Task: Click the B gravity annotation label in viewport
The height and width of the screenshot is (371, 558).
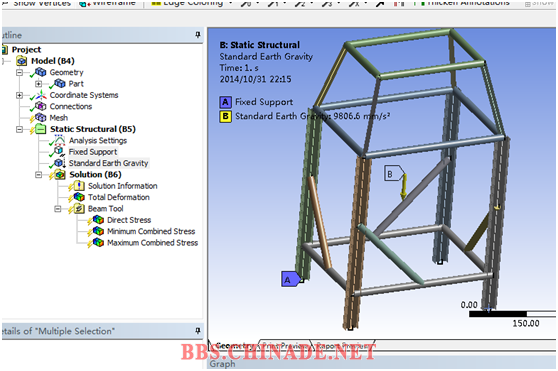Action: pyautogui.click(x=393, y=174)
